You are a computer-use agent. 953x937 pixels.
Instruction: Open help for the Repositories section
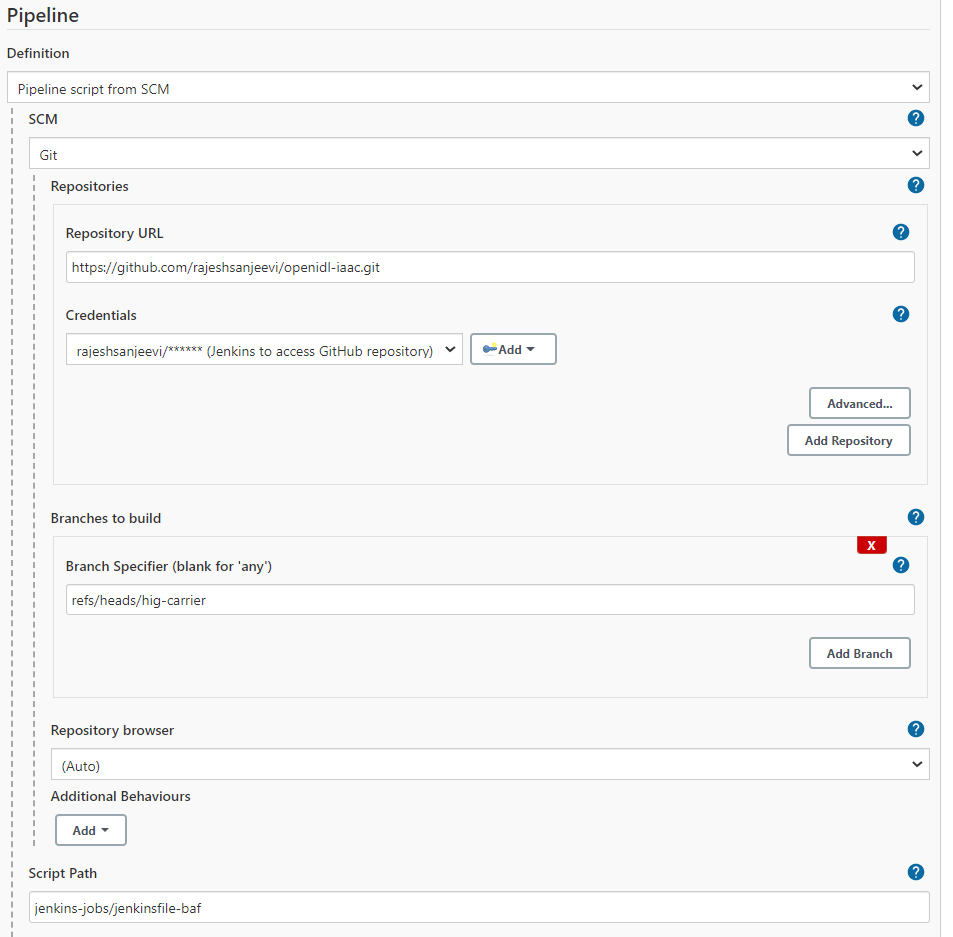915,185
